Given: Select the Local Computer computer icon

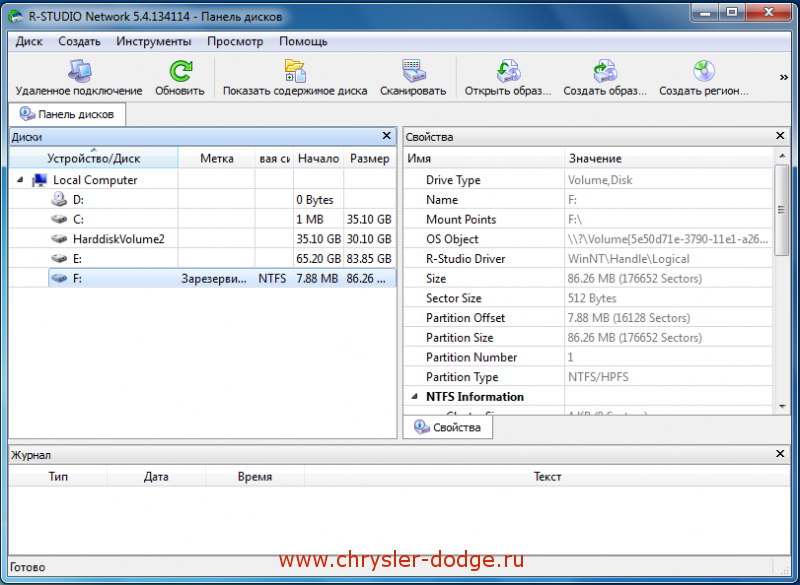Looking at the screenshot, I should click(39, 180).
